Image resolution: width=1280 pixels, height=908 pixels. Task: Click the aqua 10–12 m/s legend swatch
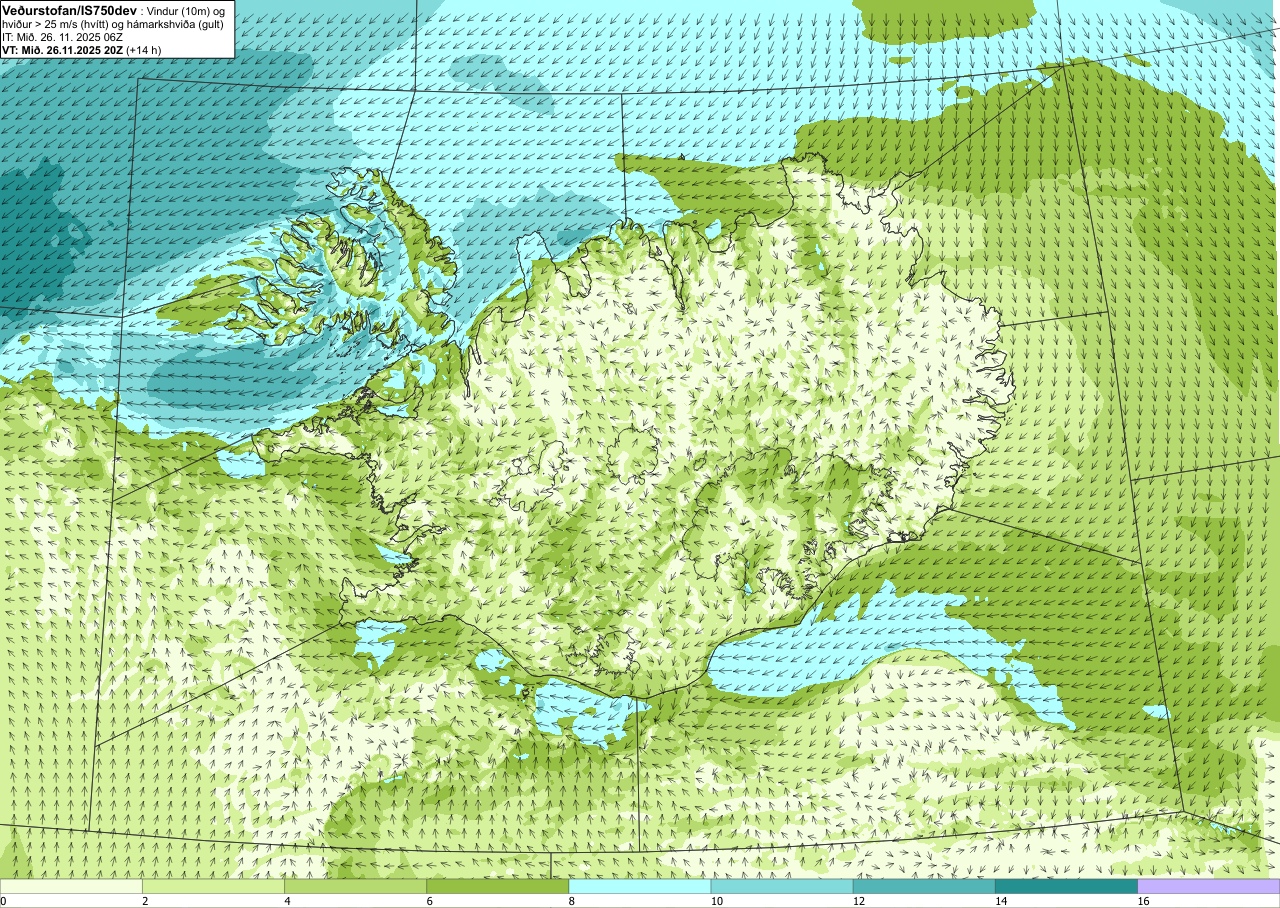tap(782, 886)
